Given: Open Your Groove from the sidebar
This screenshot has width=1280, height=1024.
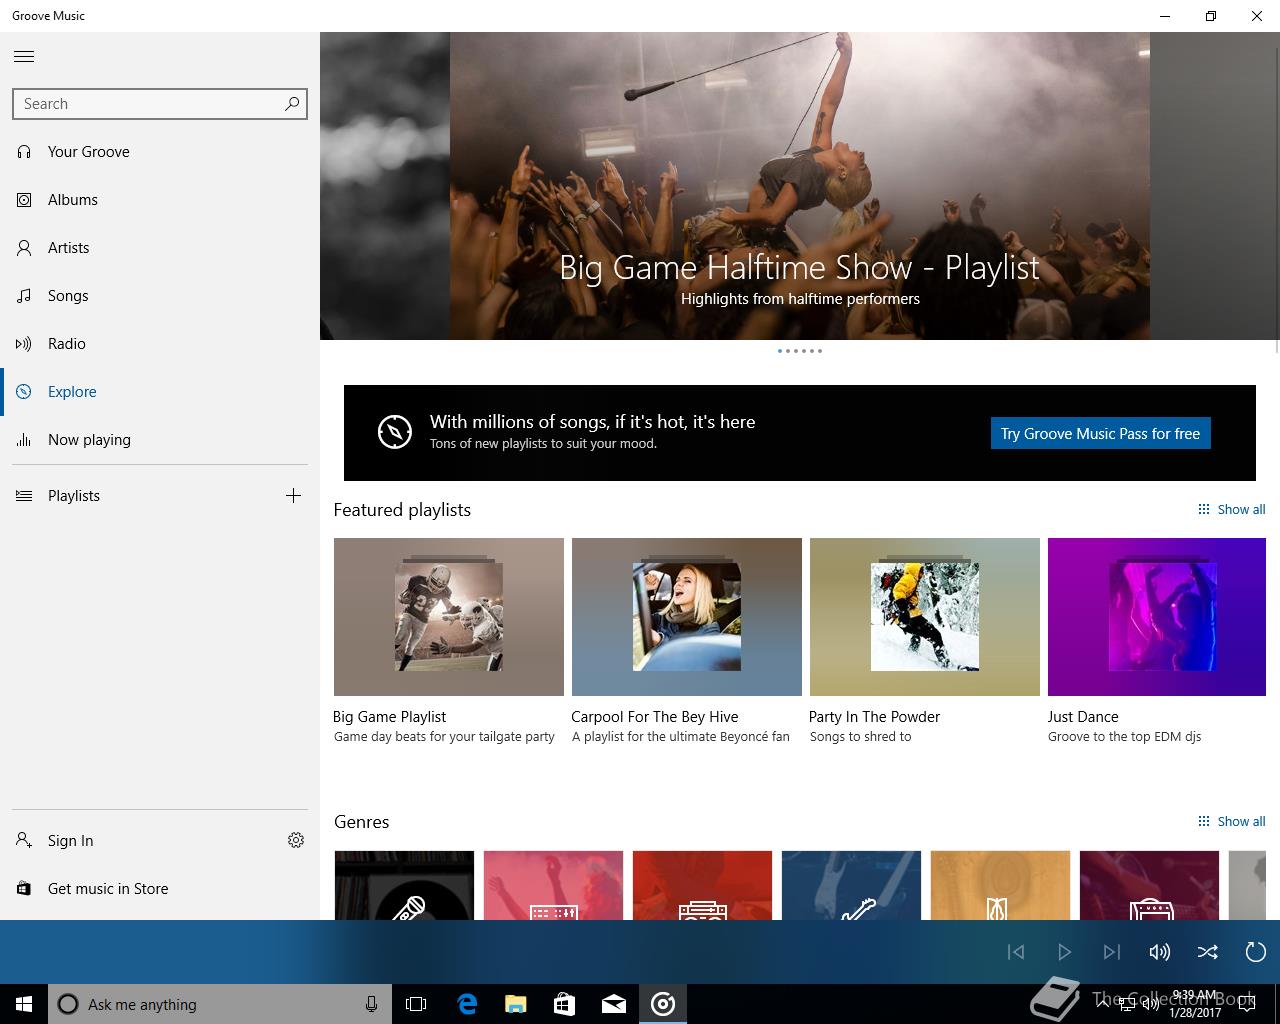Looking at the screenshot, I should [x=160, y=152].
